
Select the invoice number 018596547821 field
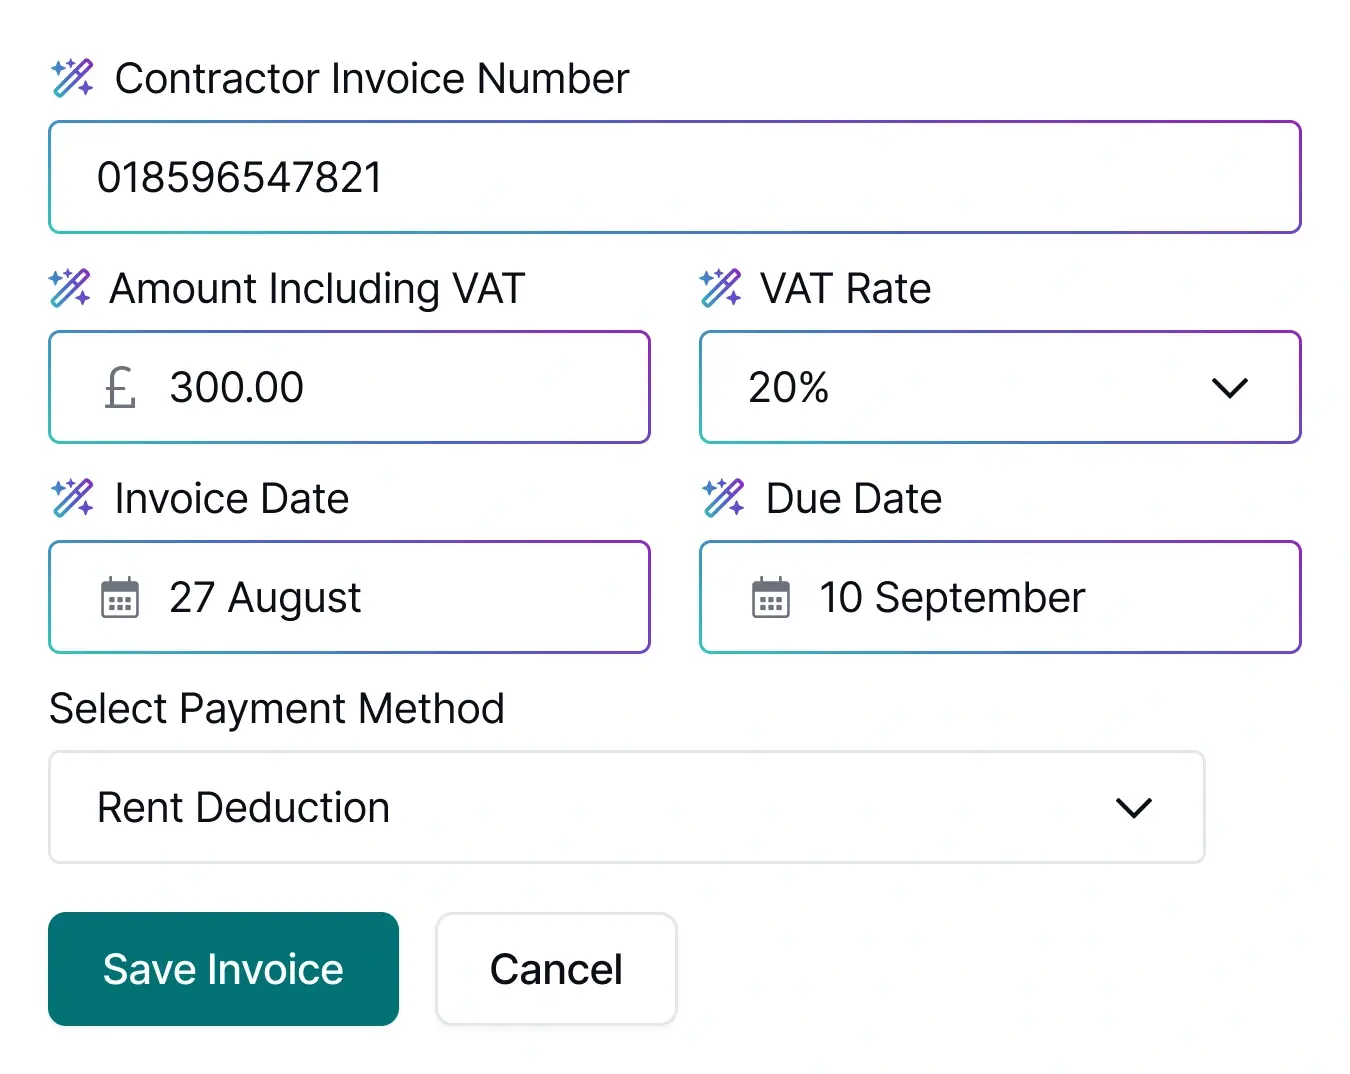674,177
